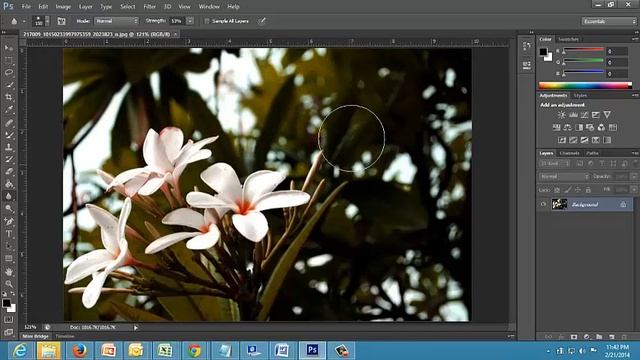Toggle the brush panel button
Viewport: 640px width, 360px height.
click(61, 21)
